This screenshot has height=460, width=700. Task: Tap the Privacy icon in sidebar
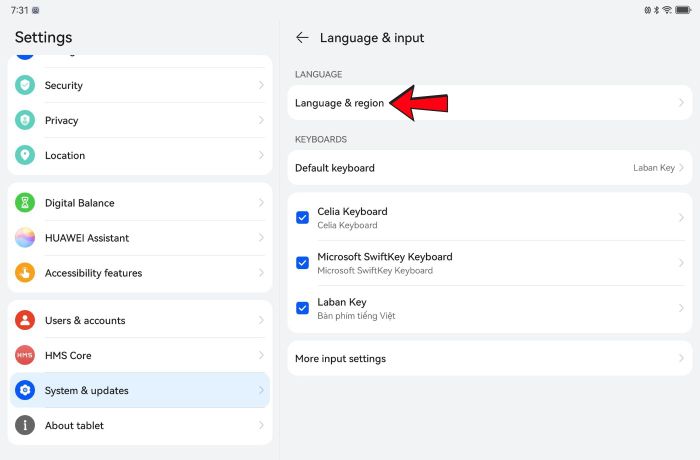[x=25, y=121]
